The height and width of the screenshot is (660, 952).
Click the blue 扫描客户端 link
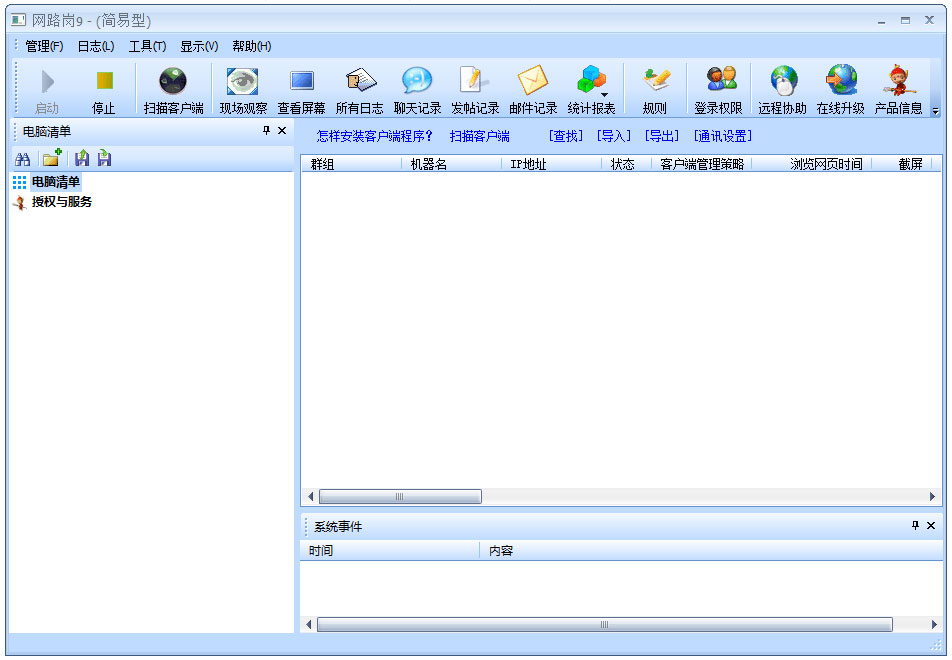pyautogui.click(x=480, y=136)
